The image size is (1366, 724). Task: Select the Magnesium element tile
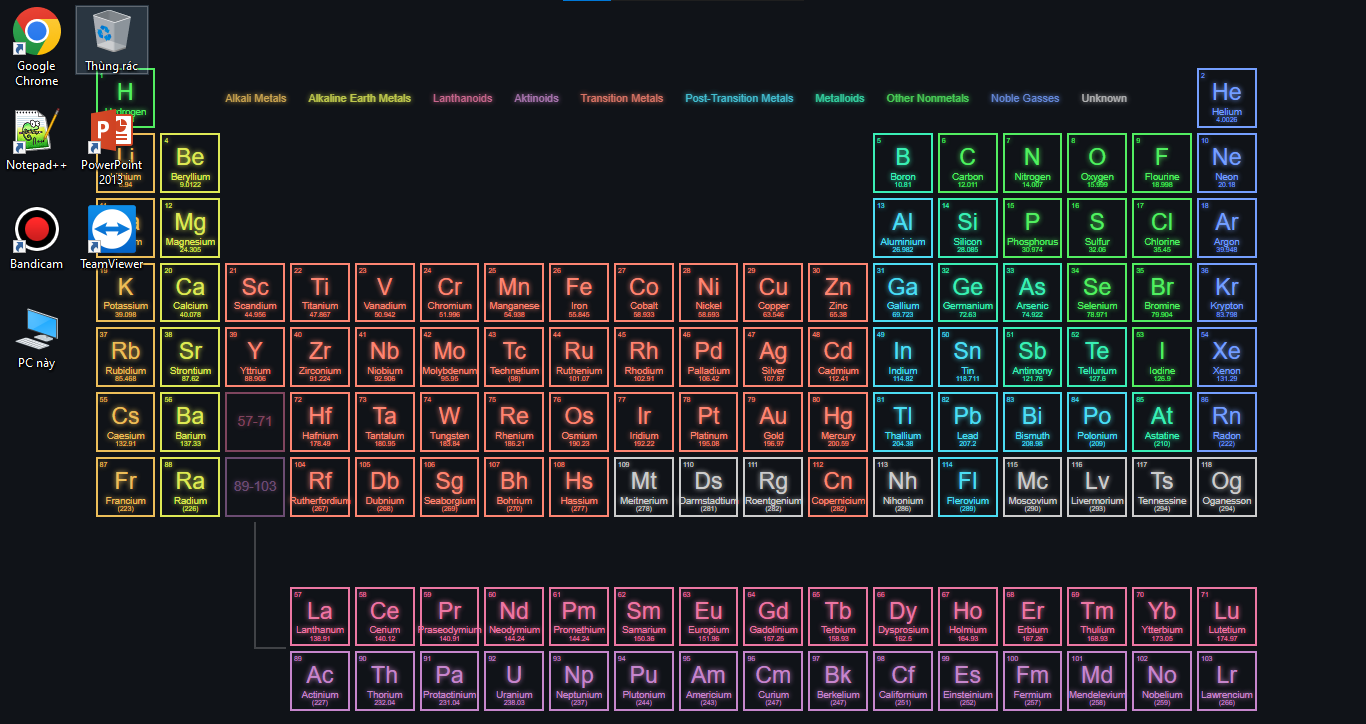click(x=190, y=228)
